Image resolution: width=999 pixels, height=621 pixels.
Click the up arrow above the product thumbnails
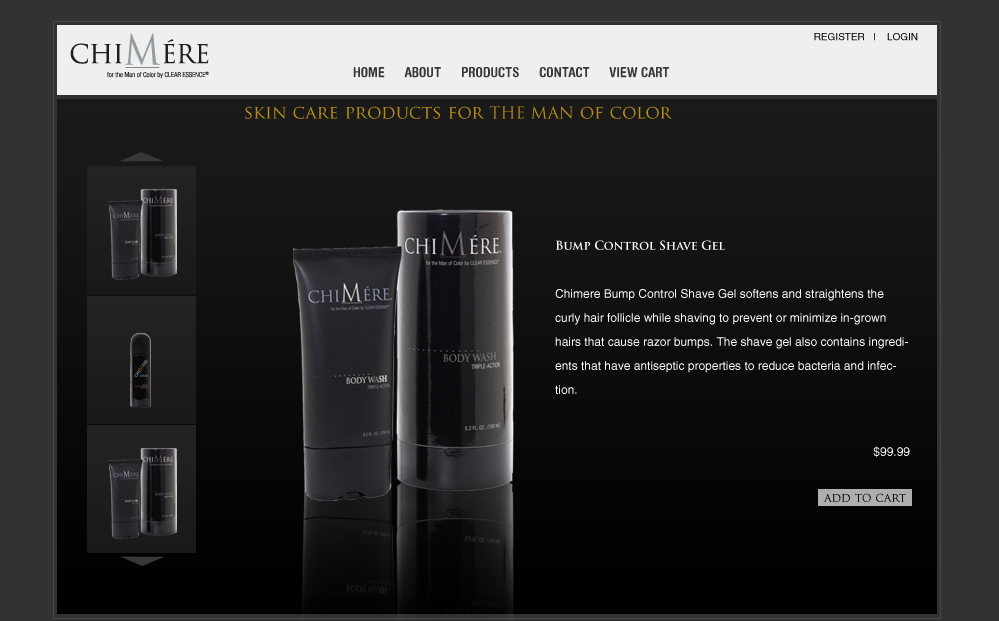[141, 157]
